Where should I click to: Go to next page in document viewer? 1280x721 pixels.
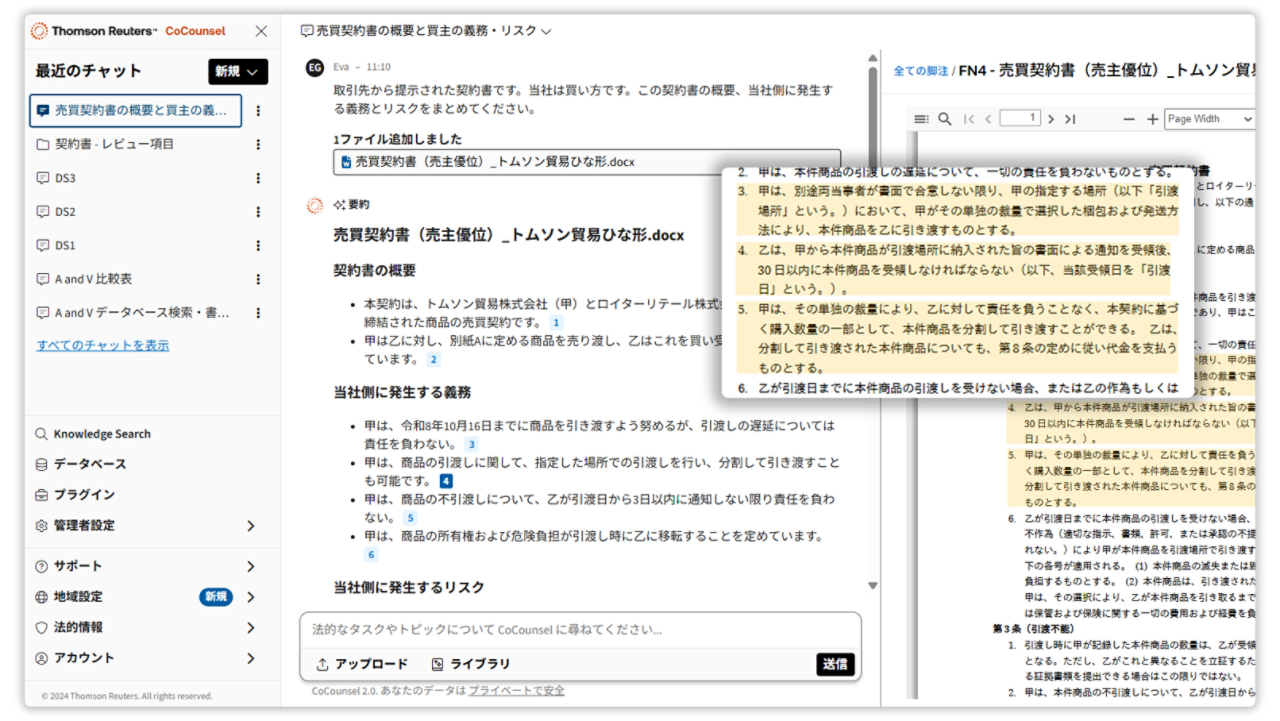pos(1051,119)
